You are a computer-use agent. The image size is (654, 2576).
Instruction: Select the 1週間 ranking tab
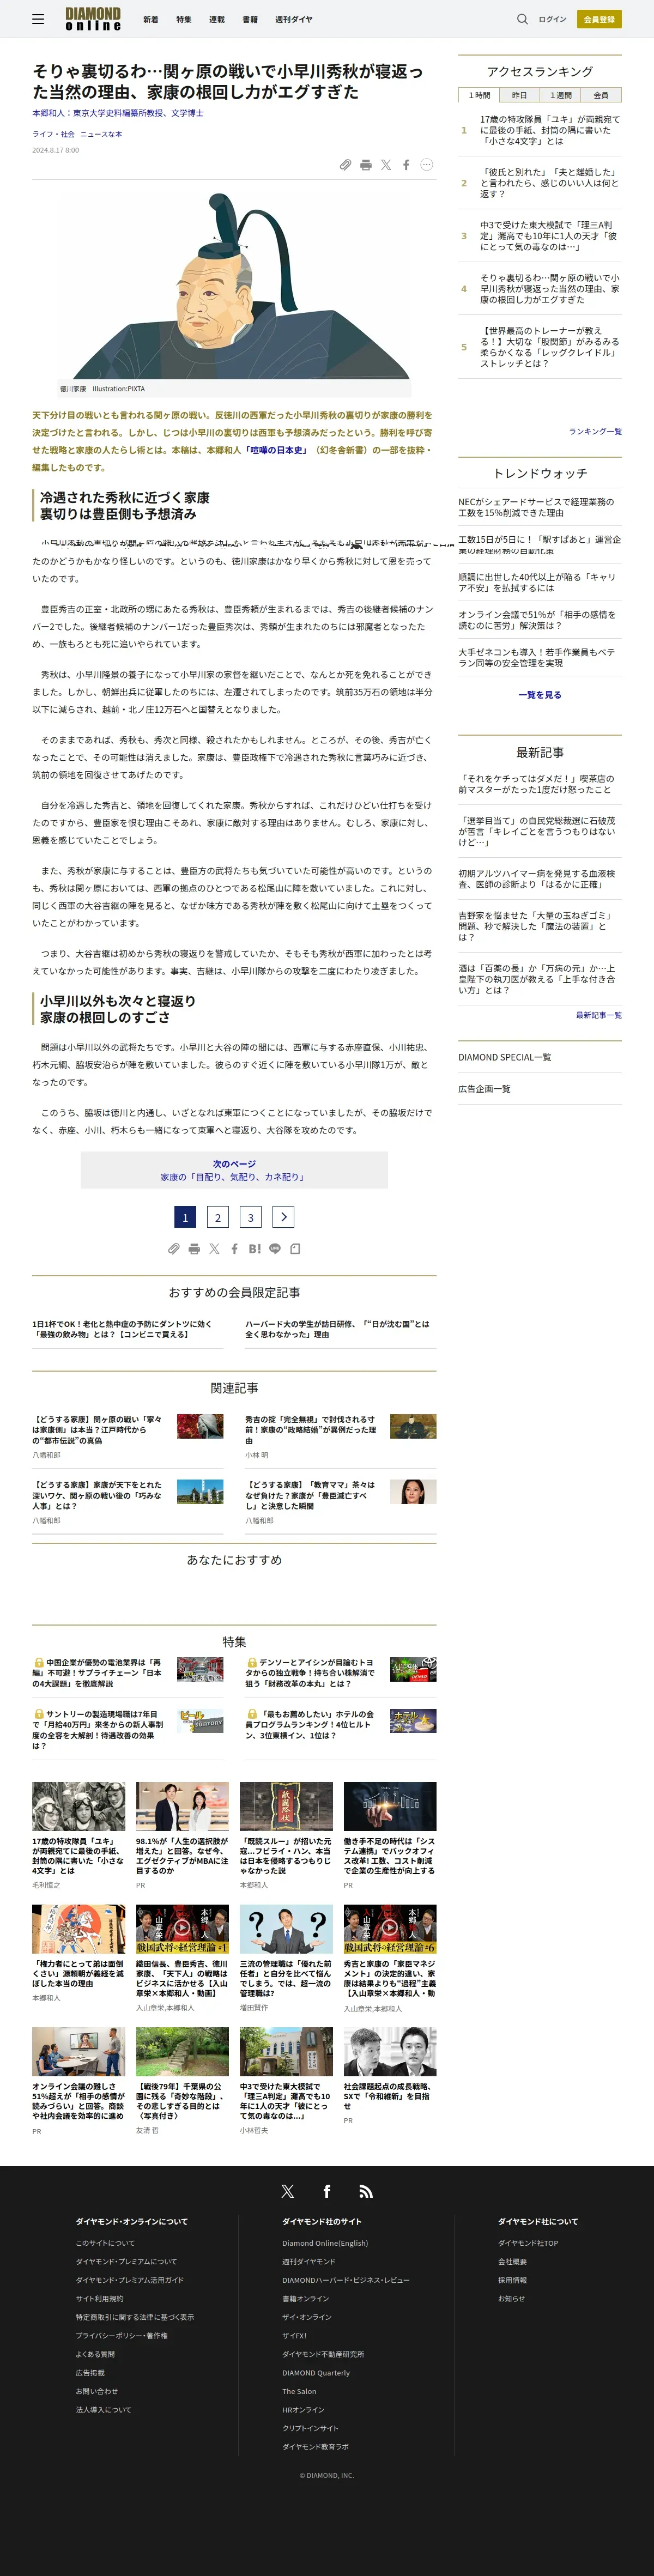click(560, 95)
